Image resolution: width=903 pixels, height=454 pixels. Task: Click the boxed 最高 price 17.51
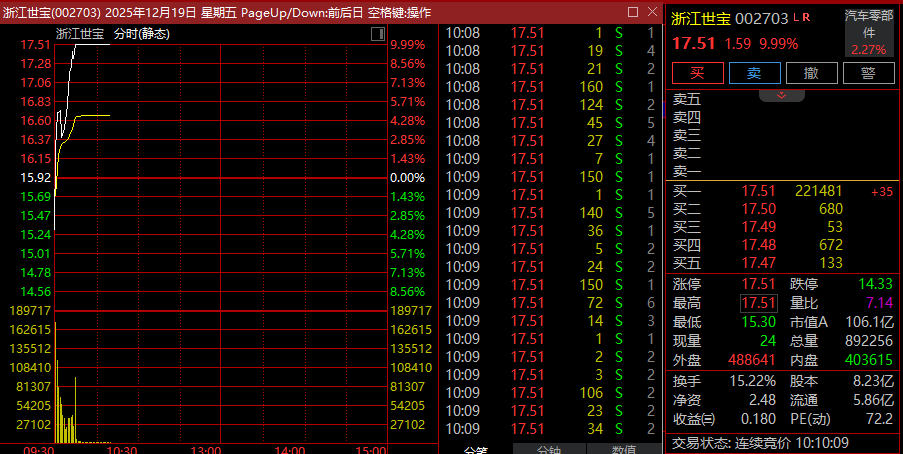758,303
